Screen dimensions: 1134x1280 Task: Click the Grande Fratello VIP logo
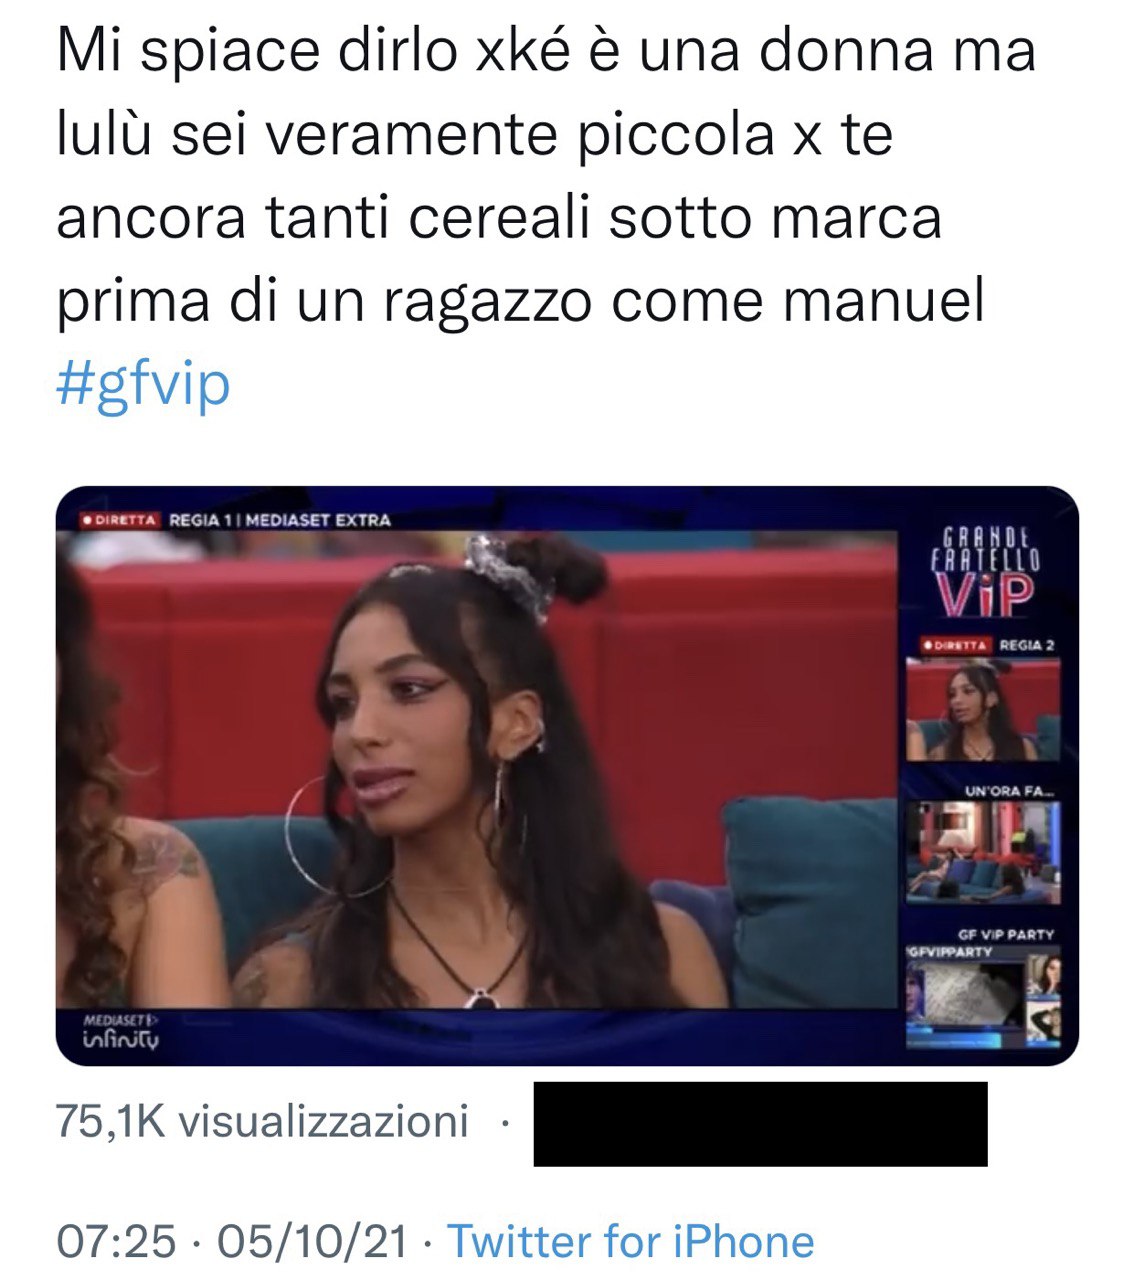(986, 571)
